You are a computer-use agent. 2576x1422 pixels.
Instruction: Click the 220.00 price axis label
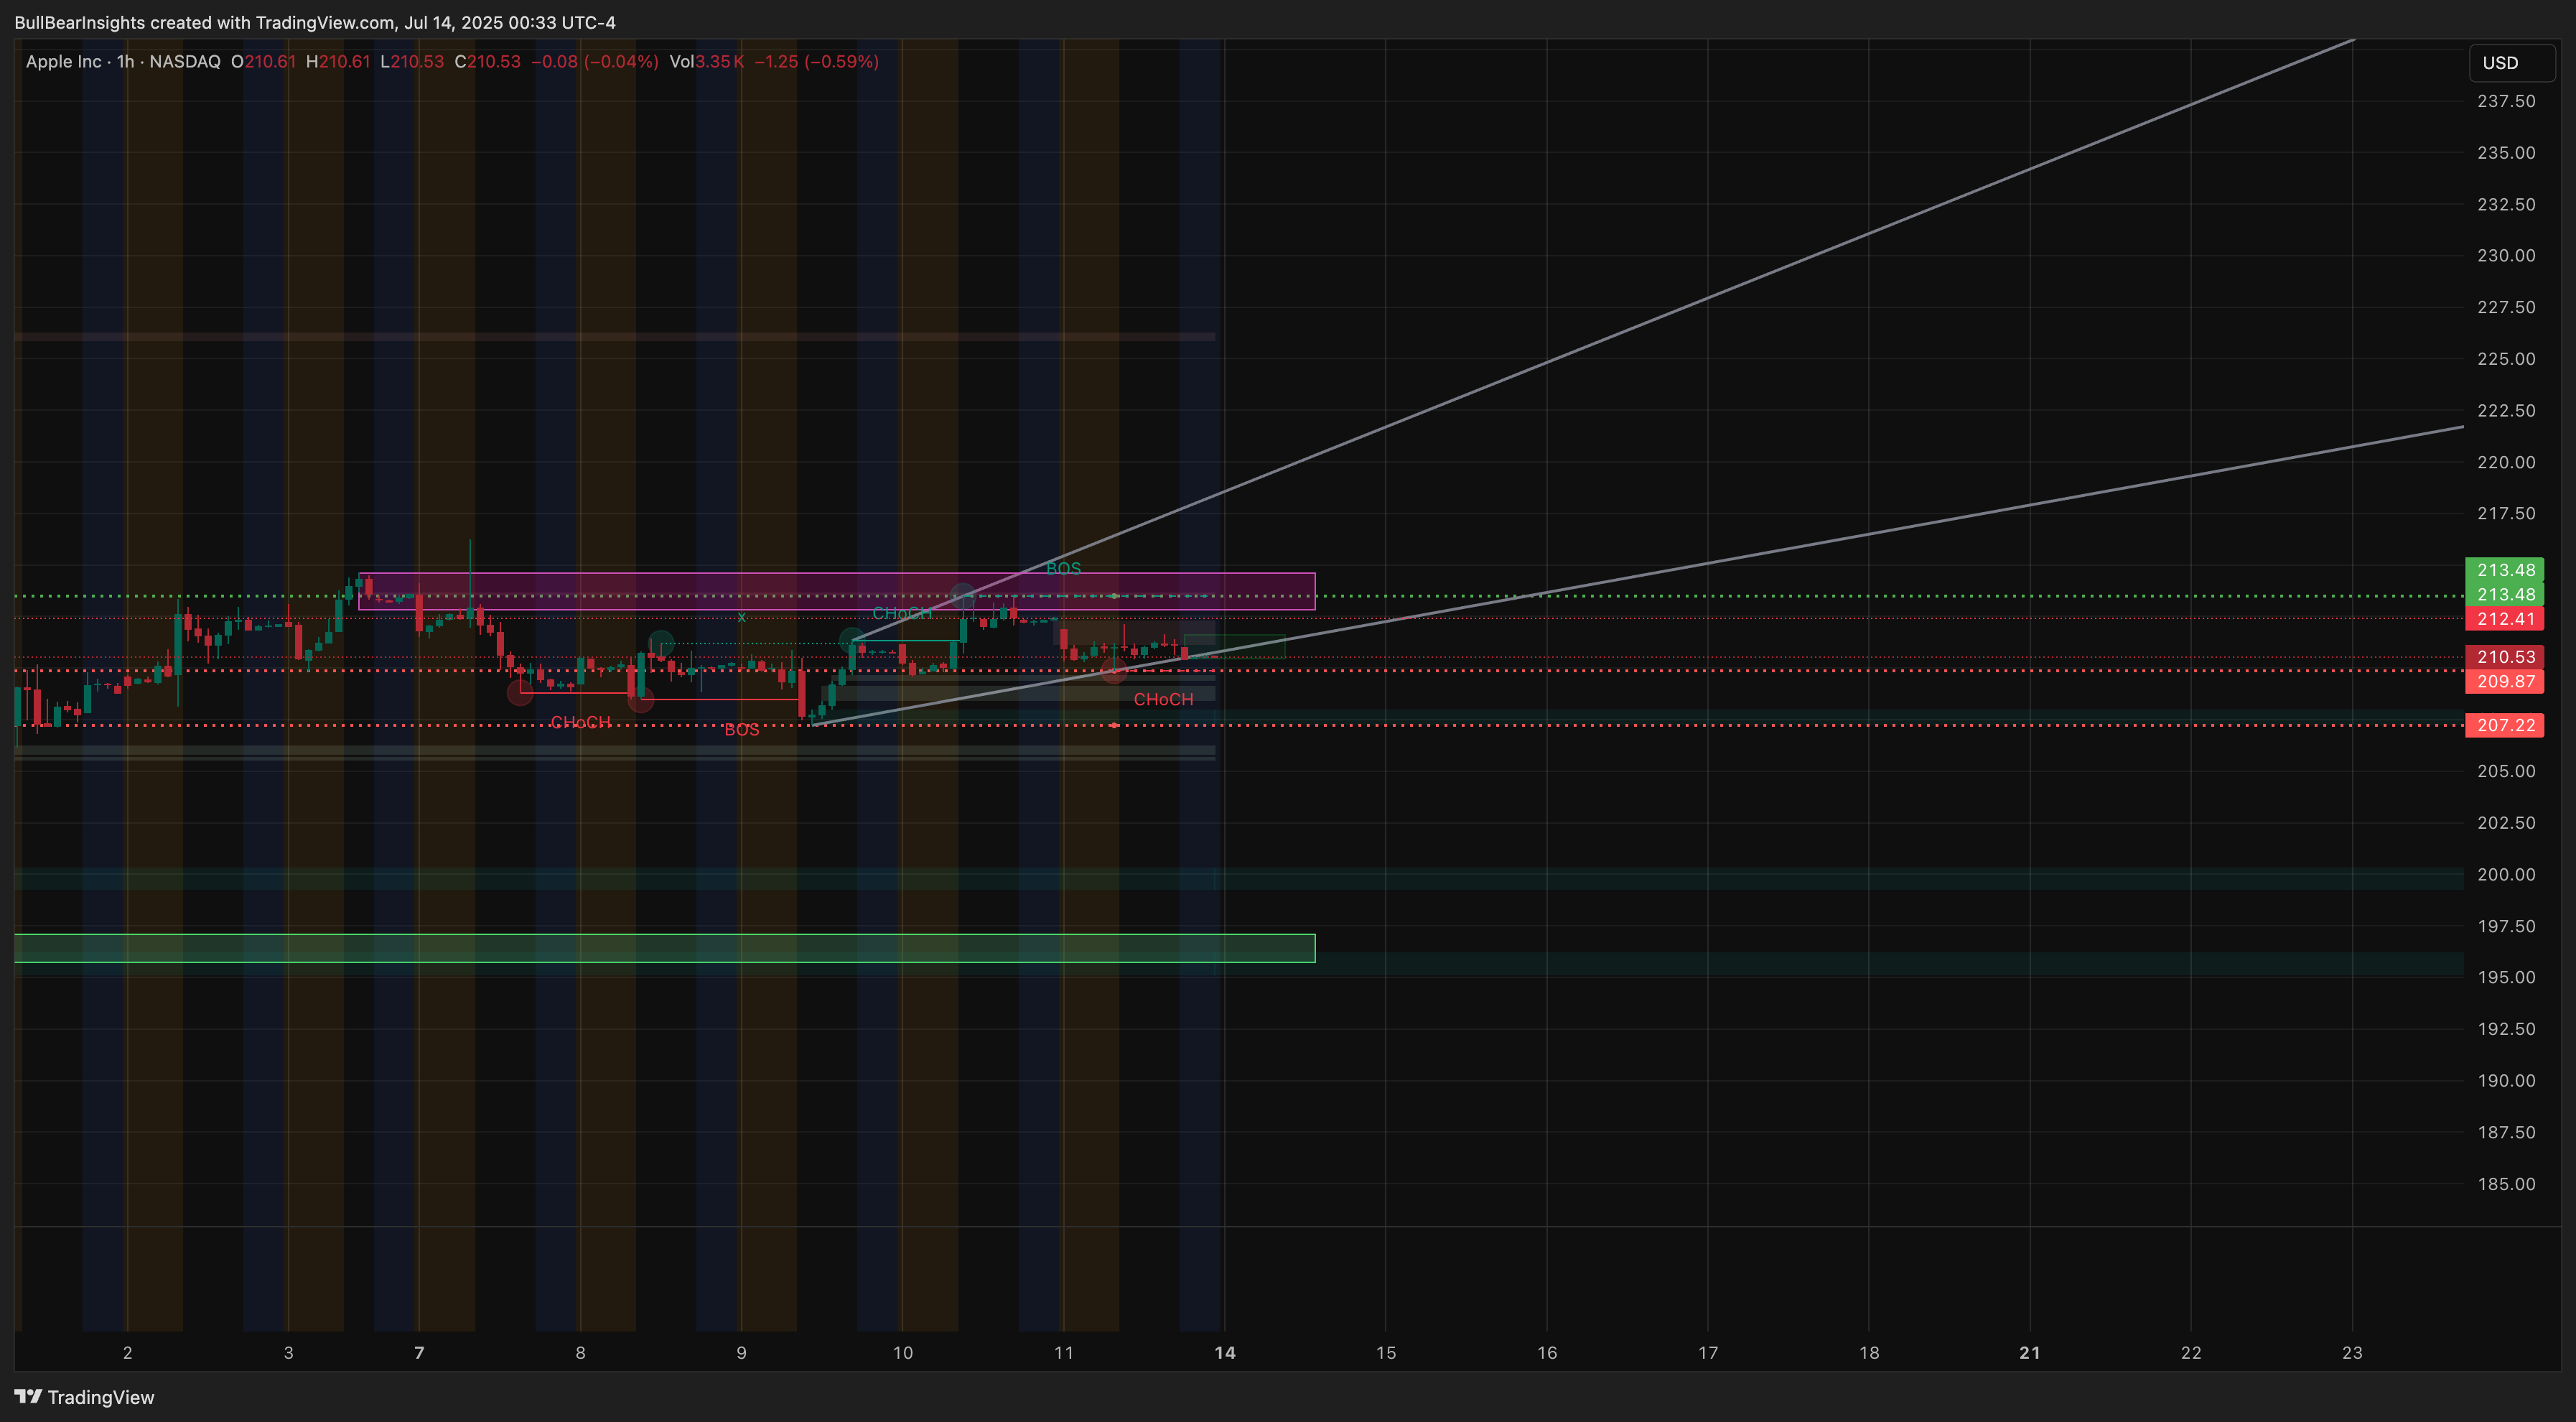click(x=2506, y=462)
